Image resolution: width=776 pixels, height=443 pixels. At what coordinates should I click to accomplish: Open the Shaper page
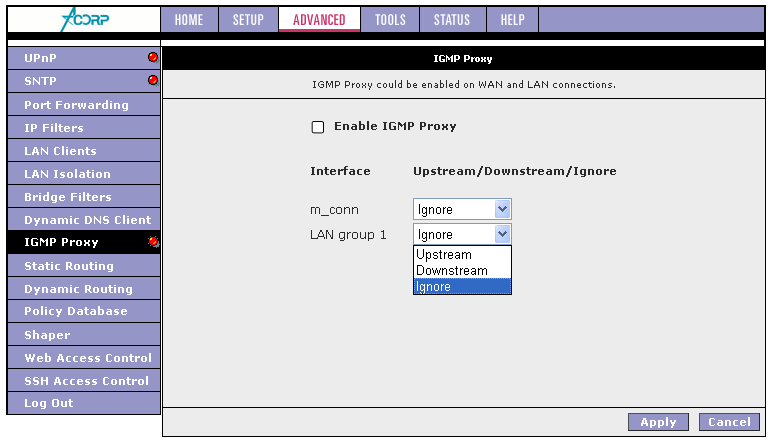(84, 335)
